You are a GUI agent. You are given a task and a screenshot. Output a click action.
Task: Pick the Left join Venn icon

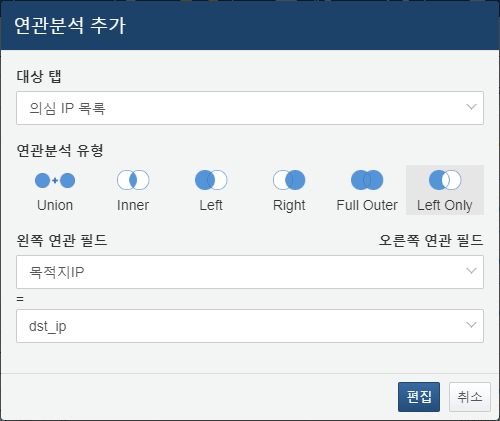click(211, 180)
